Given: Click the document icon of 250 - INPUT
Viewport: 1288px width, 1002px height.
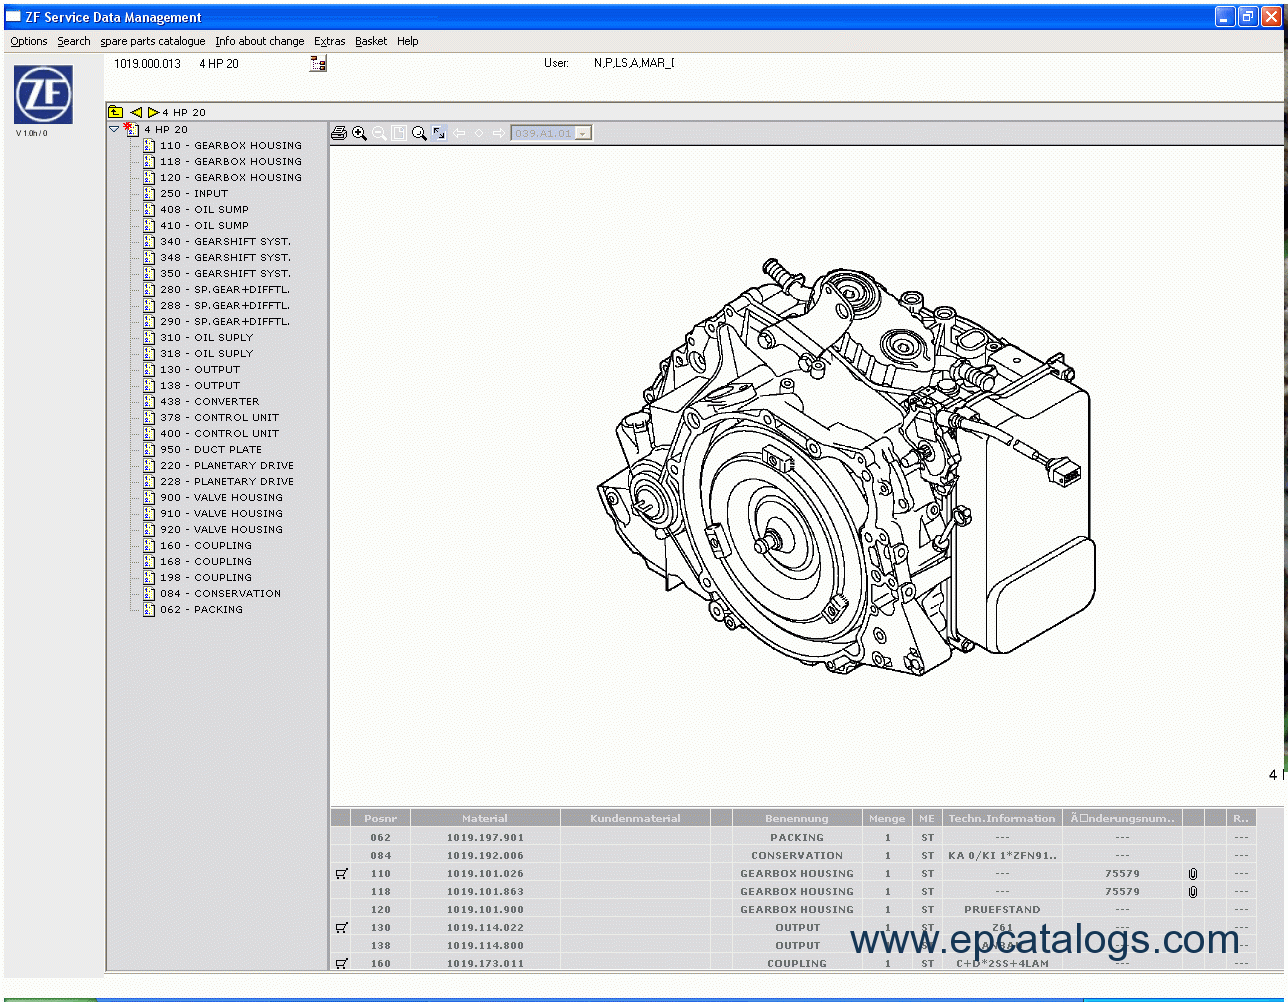Looking at the screenshot, I should click(x=149, y=194).
